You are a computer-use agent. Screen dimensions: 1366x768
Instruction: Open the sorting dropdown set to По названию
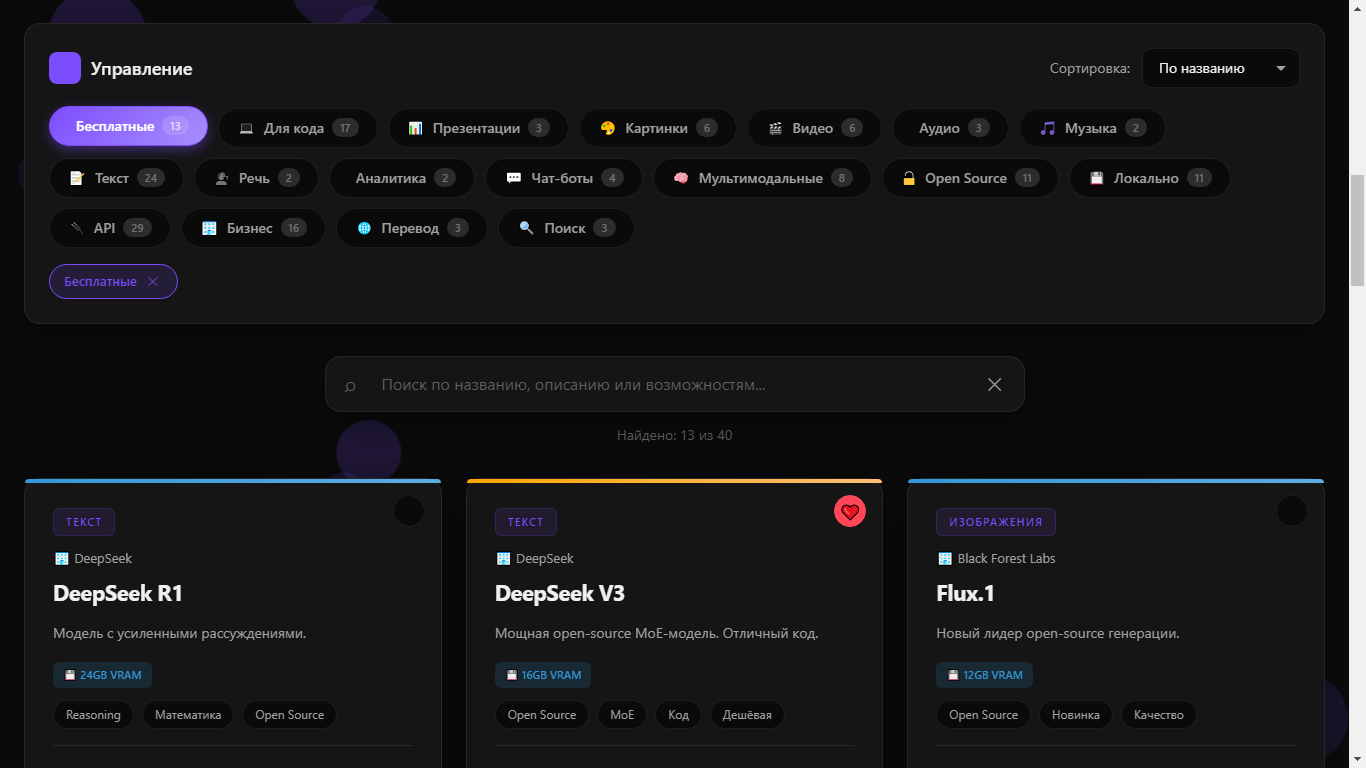1220,68
